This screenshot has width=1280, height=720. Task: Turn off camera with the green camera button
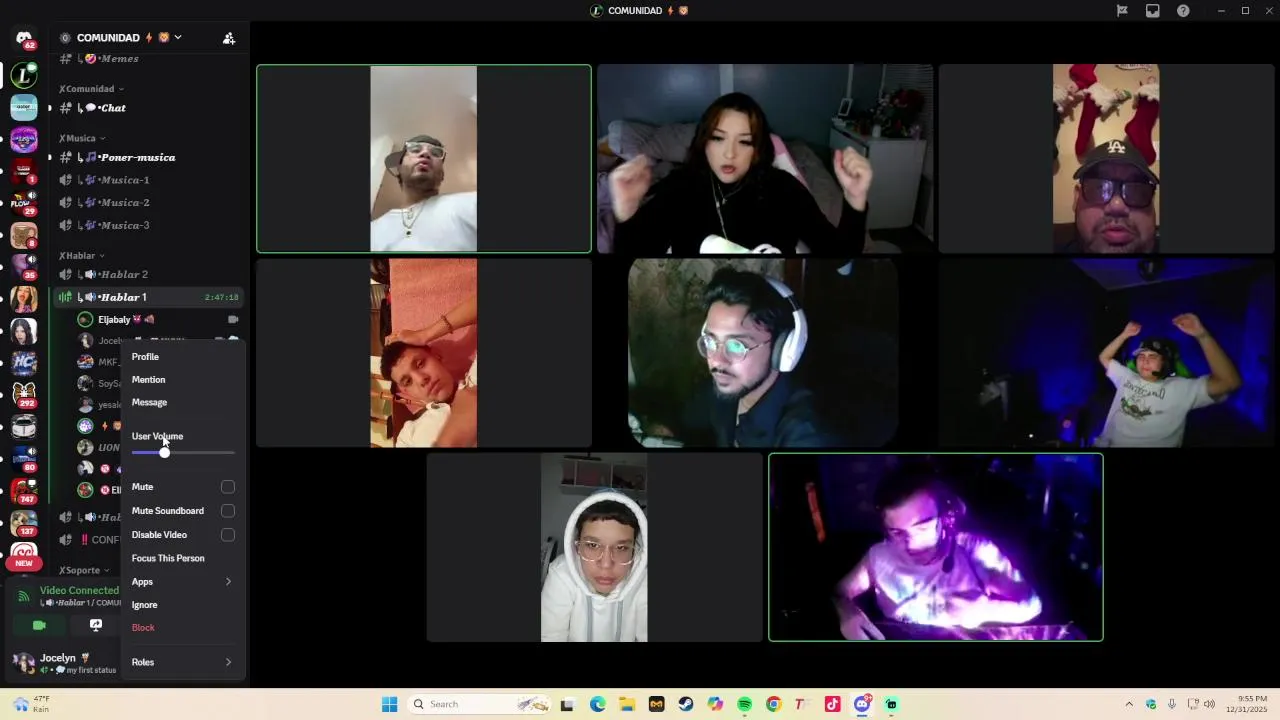click(x=39, y=625)
